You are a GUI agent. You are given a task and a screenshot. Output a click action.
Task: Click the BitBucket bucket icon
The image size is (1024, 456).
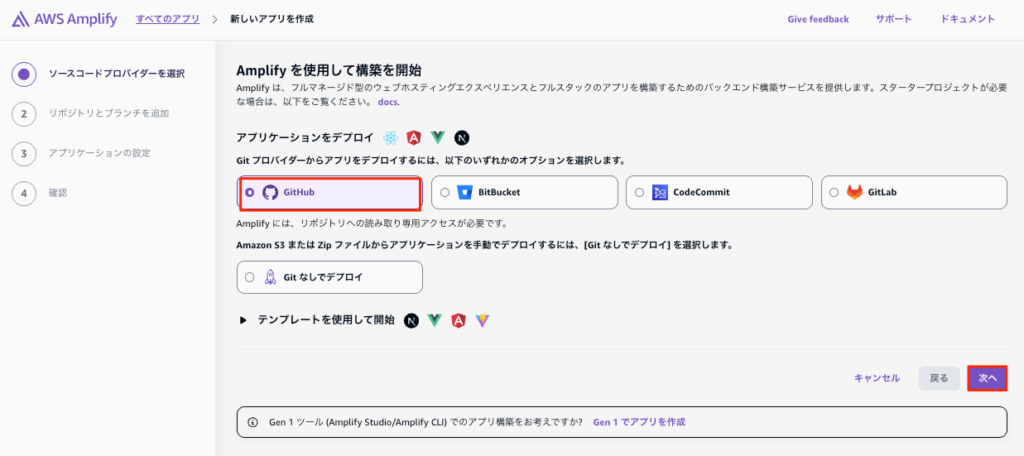464,192
